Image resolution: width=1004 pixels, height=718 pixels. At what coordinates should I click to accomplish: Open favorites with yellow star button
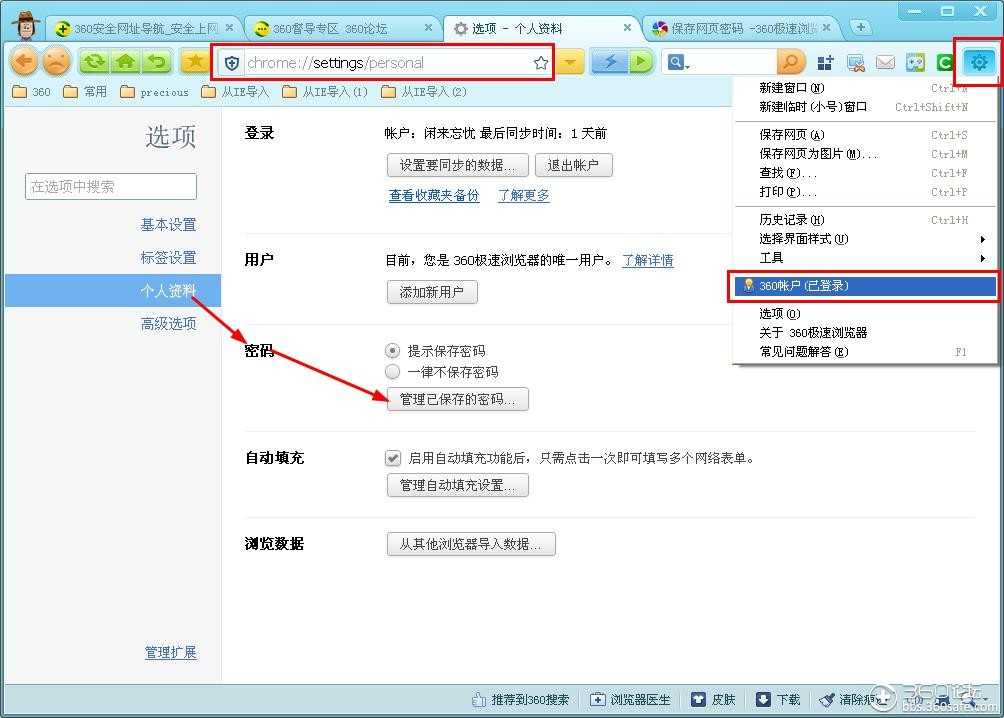[195, 62]
